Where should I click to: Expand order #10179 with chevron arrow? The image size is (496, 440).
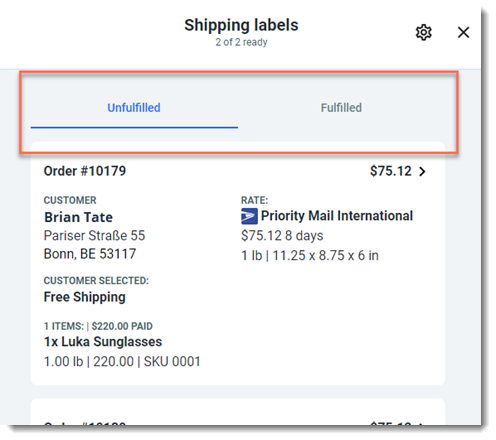(422, 171)
